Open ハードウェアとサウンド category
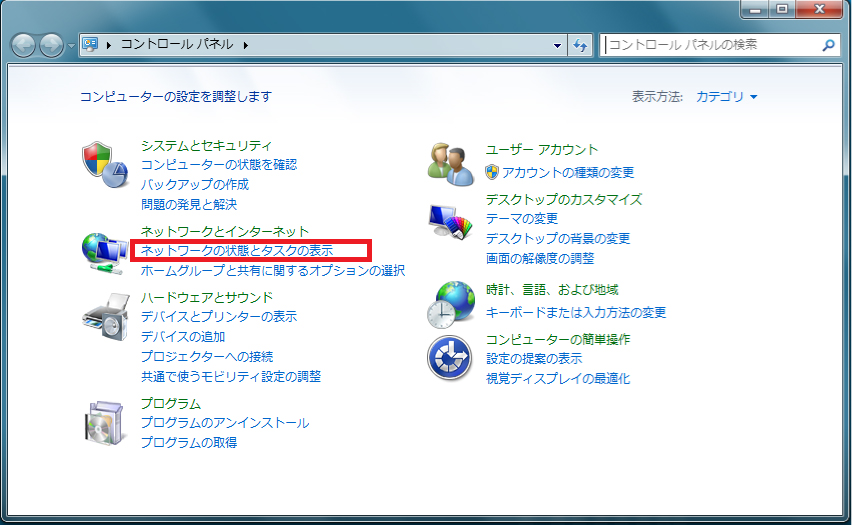This screenshot has height=526, width=852. click(206, 297)
